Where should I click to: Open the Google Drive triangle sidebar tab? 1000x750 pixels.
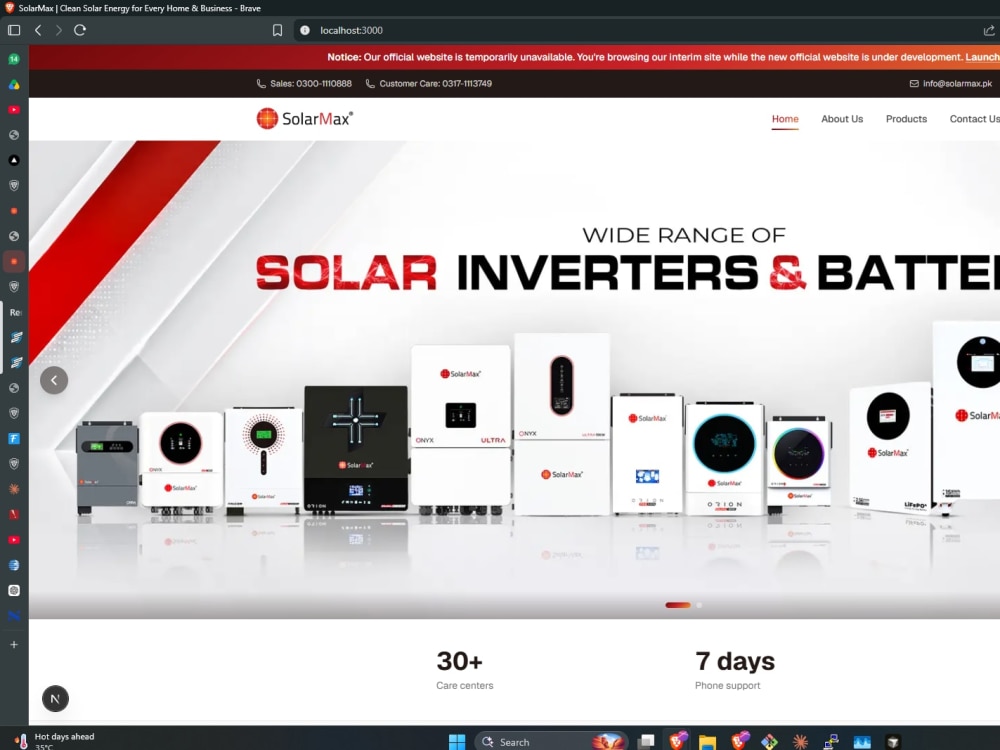pyautogui.click(x=14, y=84)
